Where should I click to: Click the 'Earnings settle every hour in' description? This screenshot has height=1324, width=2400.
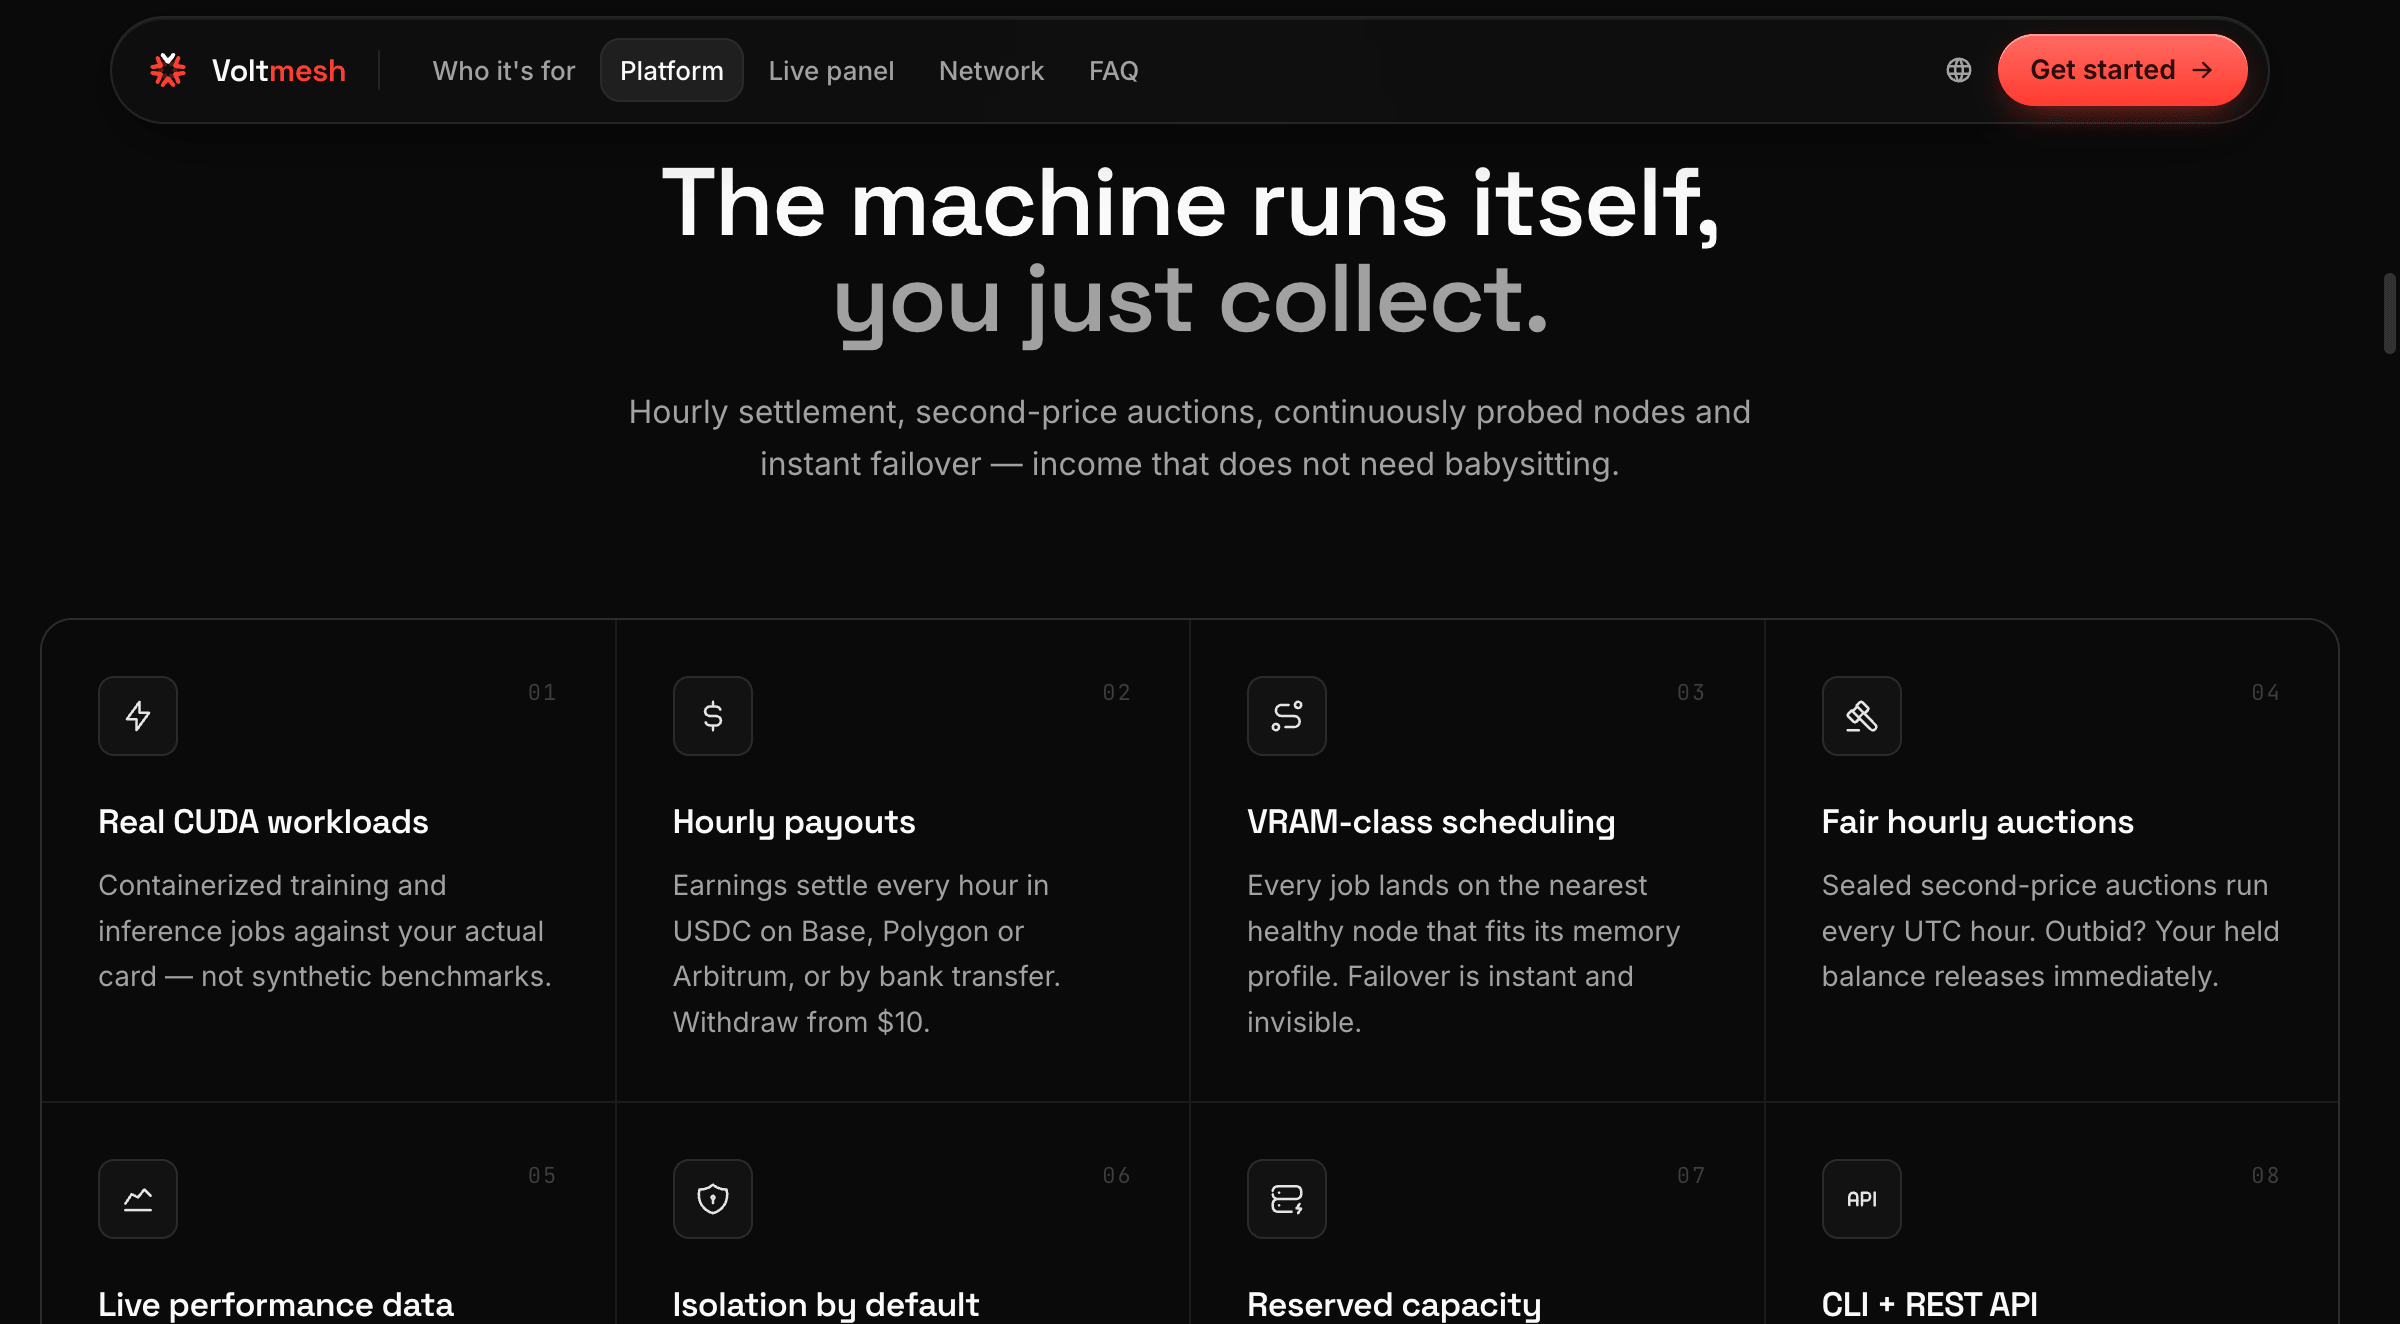click(x=866, y=954)
